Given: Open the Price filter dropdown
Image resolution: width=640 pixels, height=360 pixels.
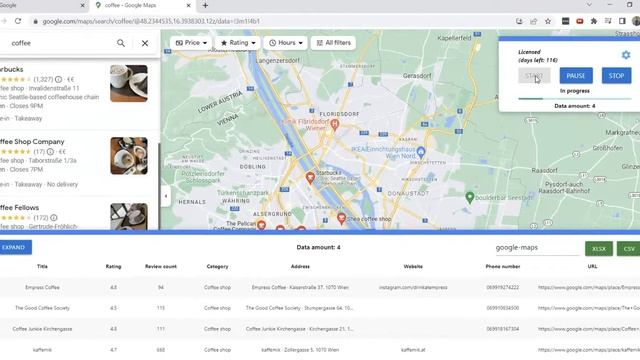Looking at the screenshot, I should [x=191, y=42].
